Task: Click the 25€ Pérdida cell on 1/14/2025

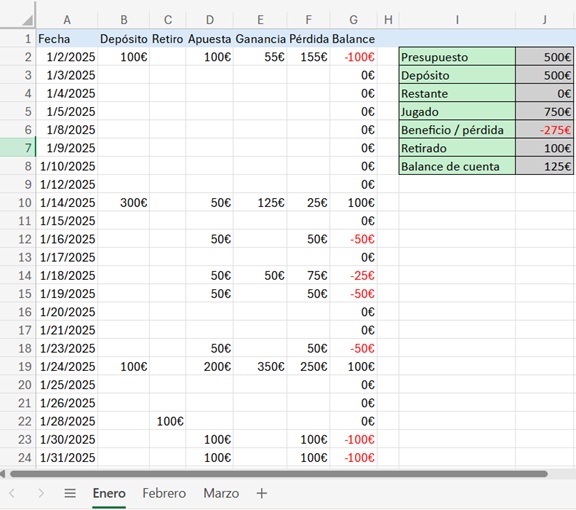Action: pos(309,202)
